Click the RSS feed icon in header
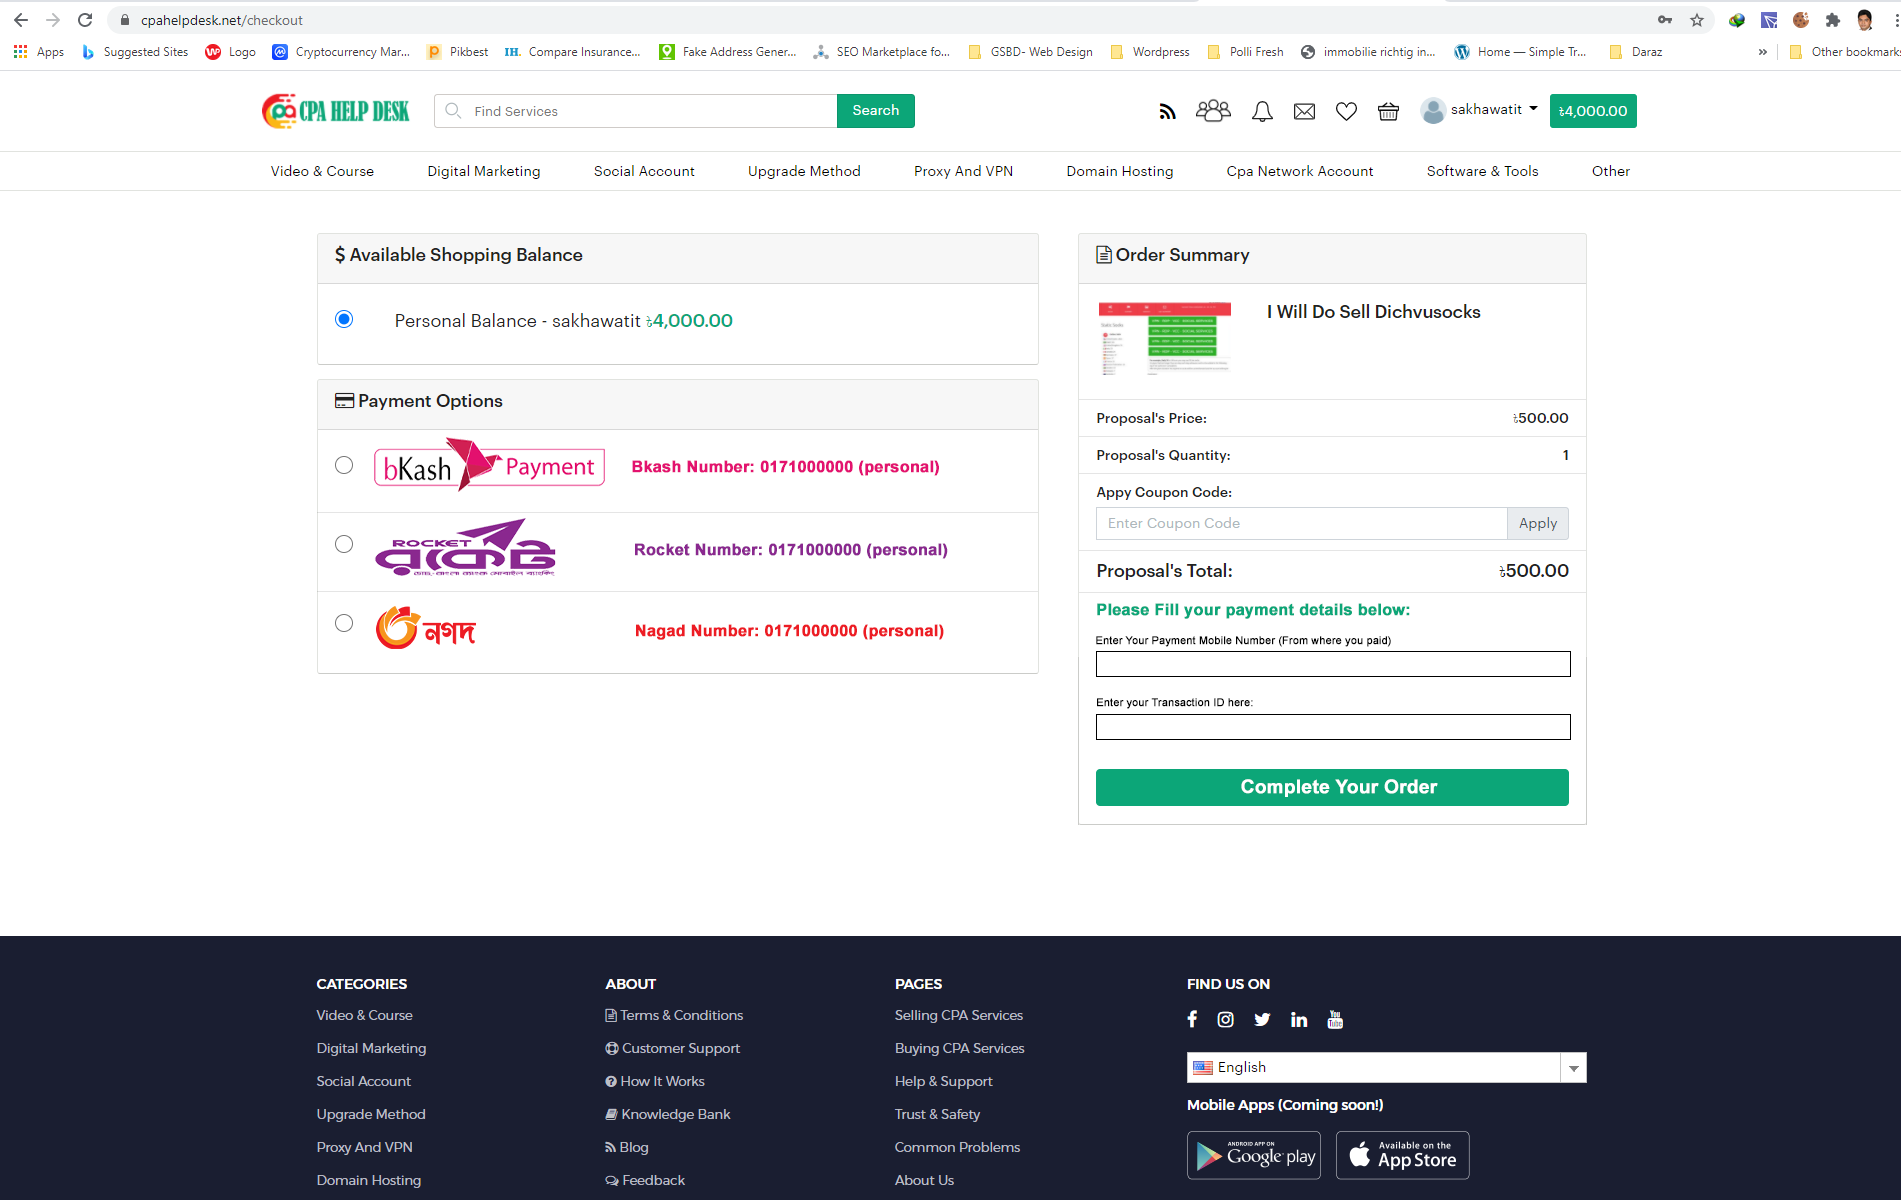This screenshot has width=1901, height=1200. tap(1167, 111)
